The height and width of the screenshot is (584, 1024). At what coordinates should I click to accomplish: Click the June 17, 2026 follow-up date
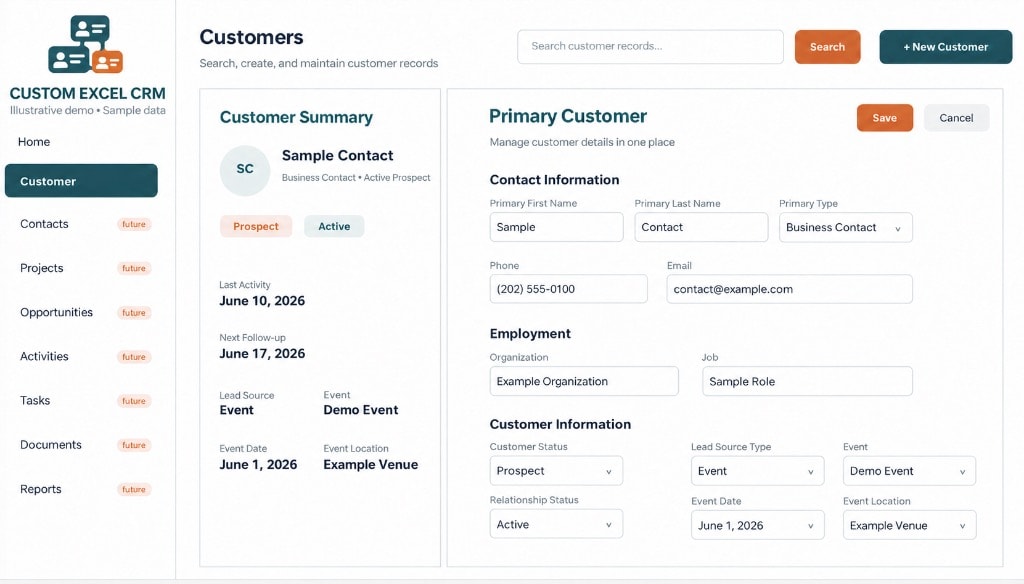click(262, 353)
